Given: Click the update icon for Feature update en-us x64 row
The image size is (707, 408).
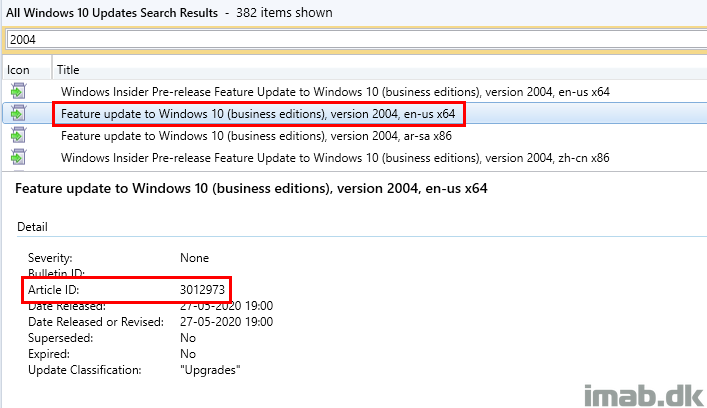Looking at the screenshot, I should point(18,113).
